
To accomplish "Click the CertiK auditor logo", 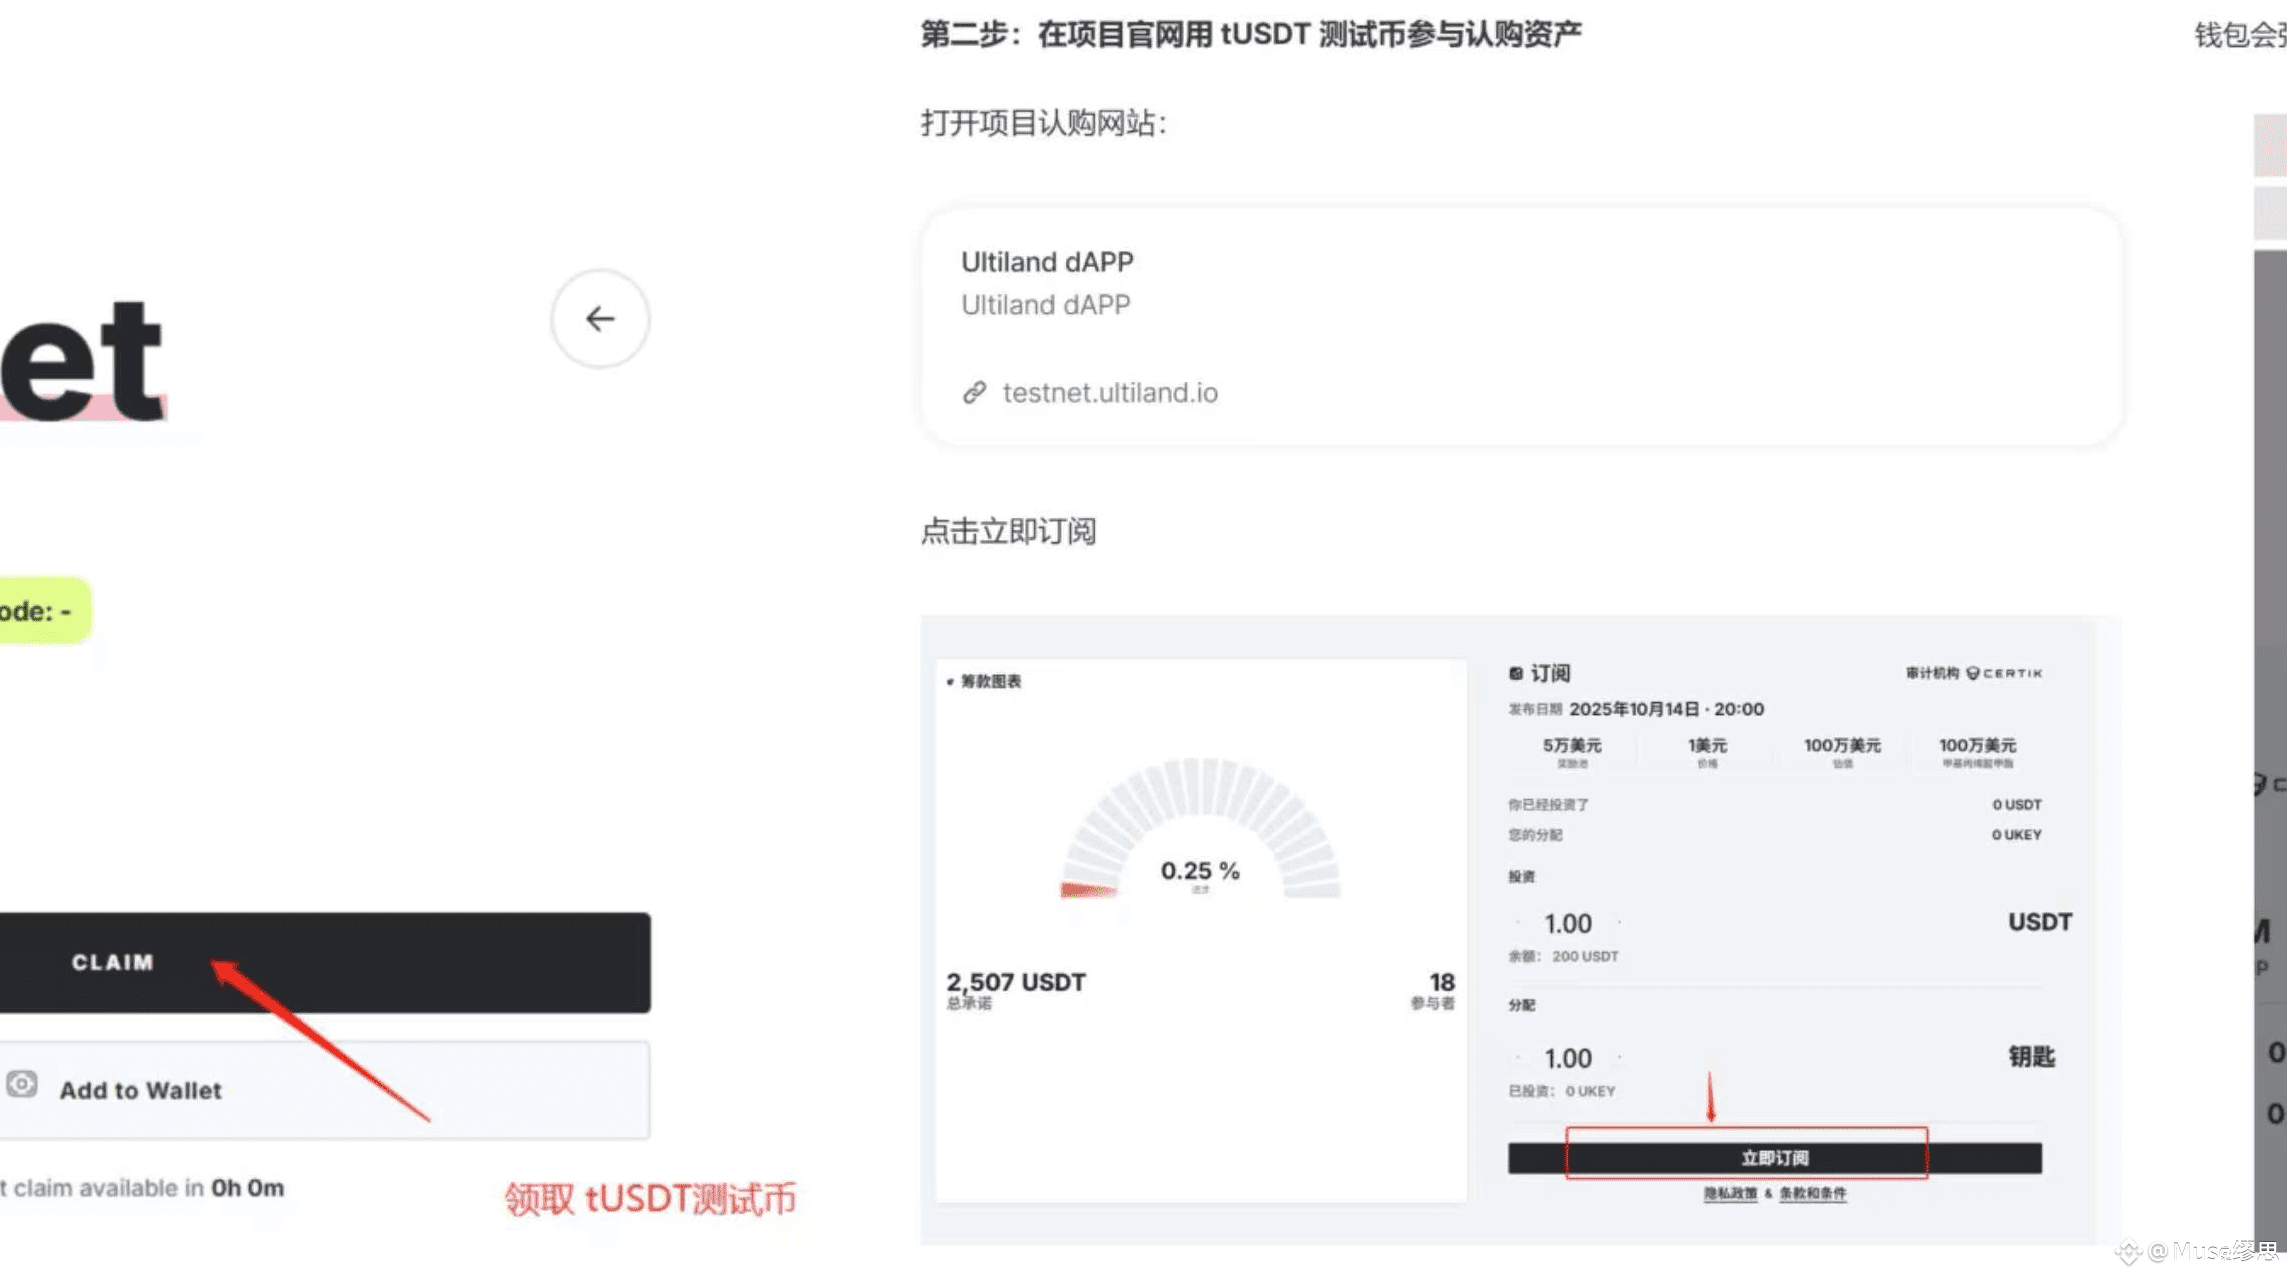I will [2004, 673].
